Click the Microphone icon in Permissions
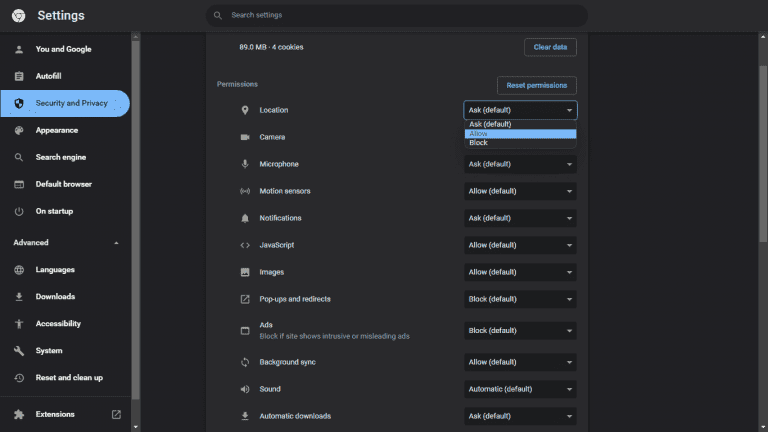This screenshot has height=432, width=768. tap(245, 164)
